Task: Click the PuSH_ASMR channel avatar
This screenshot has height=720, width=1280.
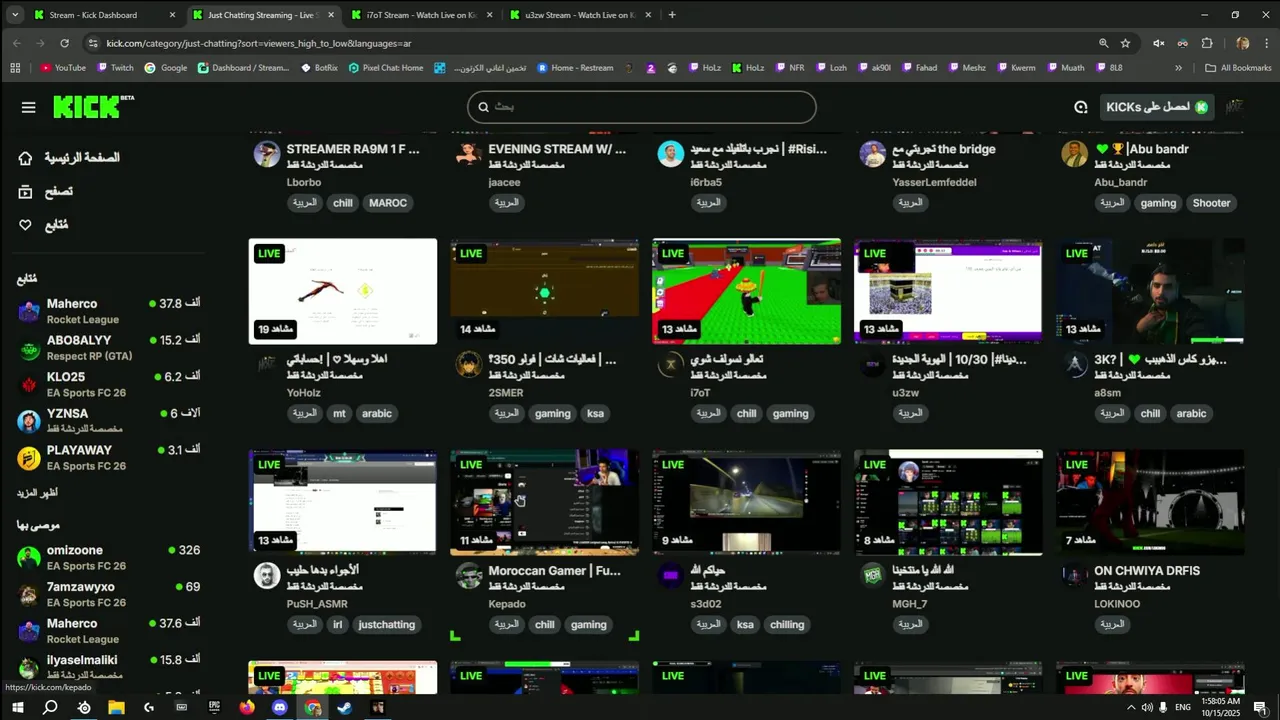Action: click(267, 575)
